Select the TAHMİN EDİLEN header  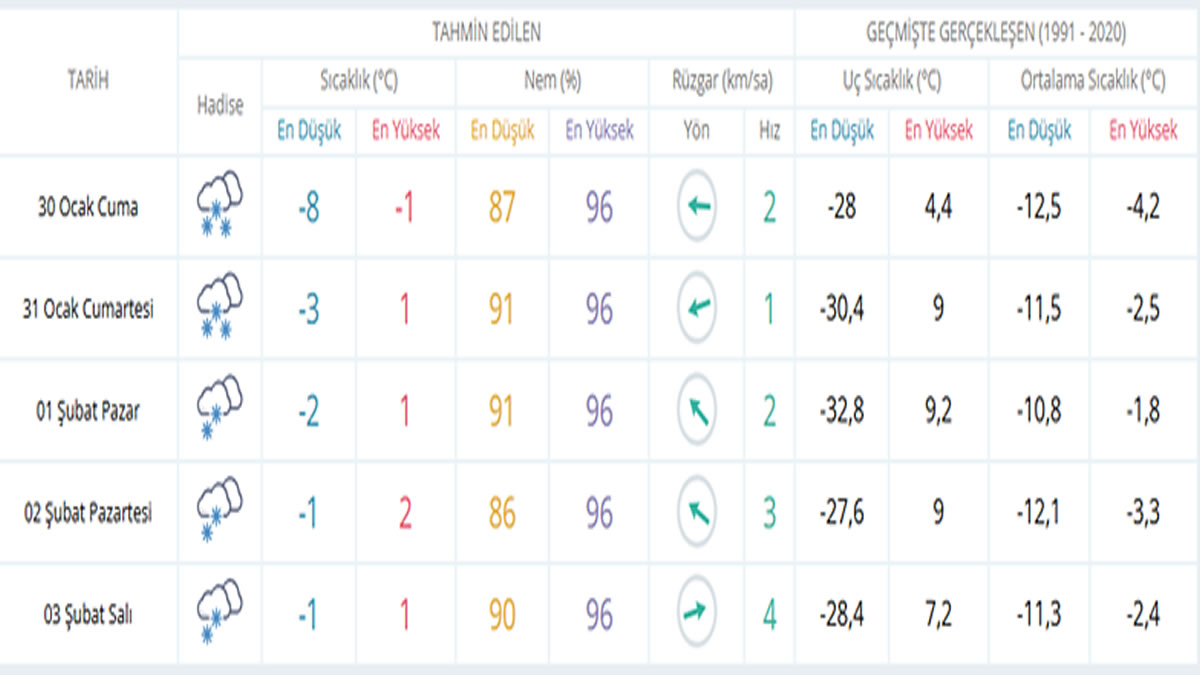[x=486, y=33]
